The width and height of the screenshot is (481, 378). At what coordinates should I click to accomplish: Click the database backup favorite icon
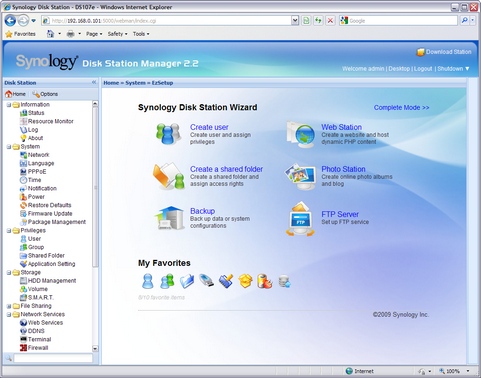click(285, 281)
